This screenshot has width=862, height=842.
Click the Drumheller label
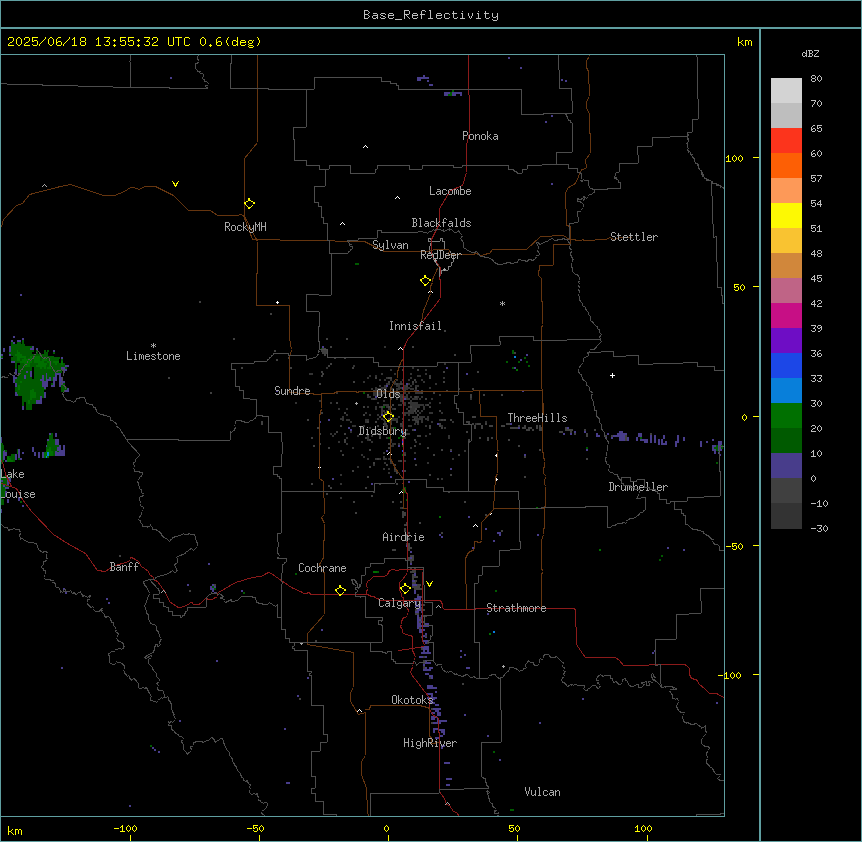pyautogui.click(x=638, y=487)
